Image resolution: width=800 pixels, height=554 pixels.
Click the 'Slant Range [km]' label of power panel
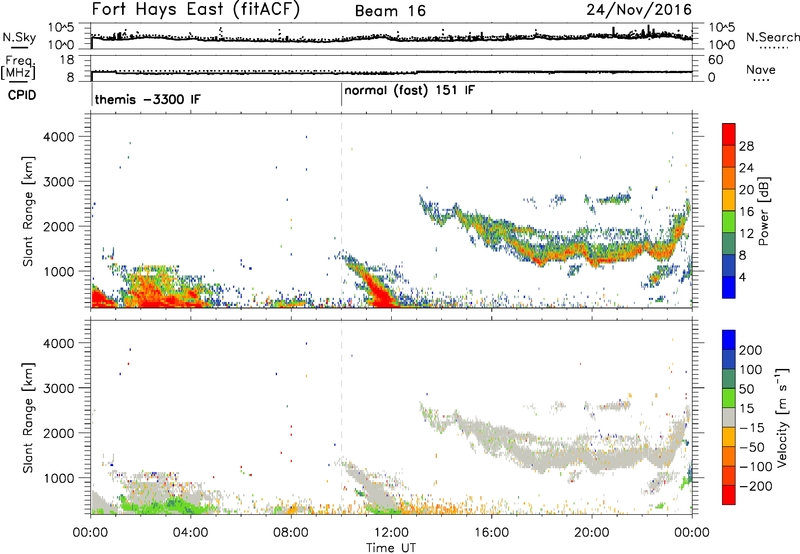click(x=28, y=211)
